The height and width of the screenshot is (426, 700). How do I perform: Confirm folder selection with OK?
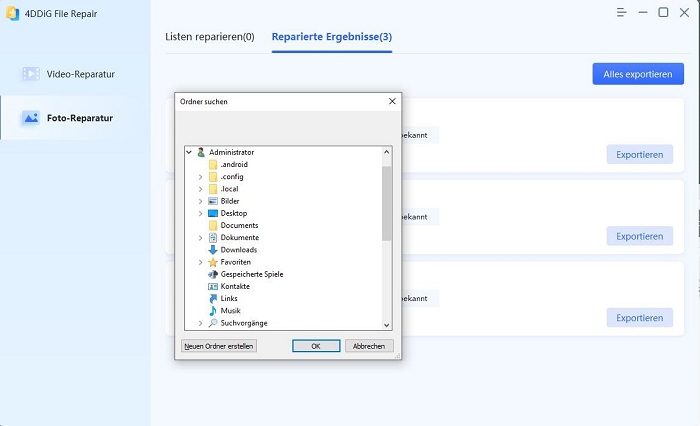(316, 346)
